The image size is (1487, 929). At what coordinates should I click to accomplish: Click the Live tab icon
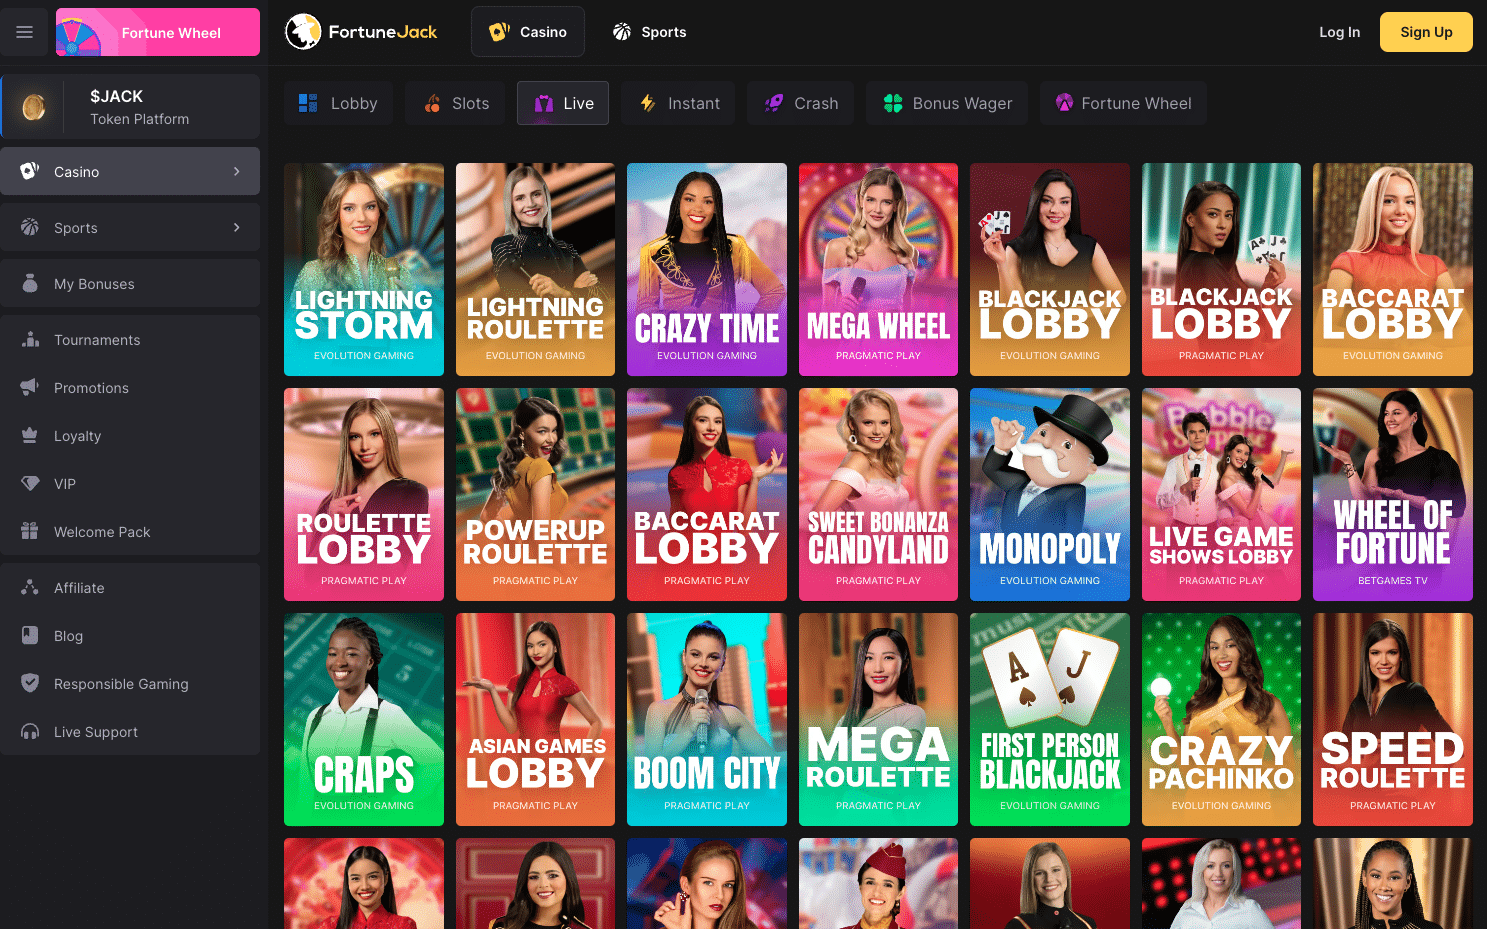pos(544,103)
